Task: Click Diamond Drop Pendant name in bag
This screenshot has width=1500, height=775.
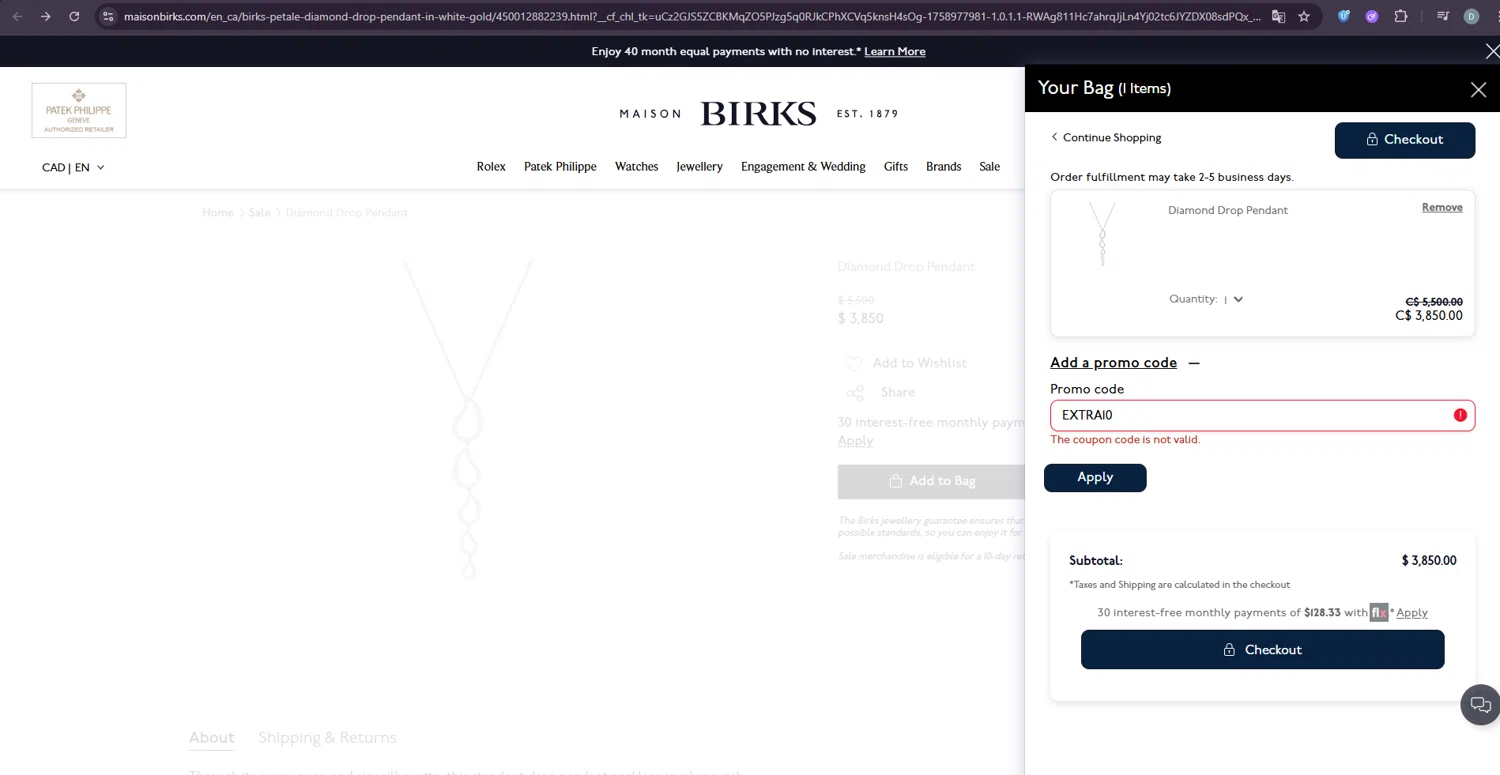Action: coord(1228,210)
